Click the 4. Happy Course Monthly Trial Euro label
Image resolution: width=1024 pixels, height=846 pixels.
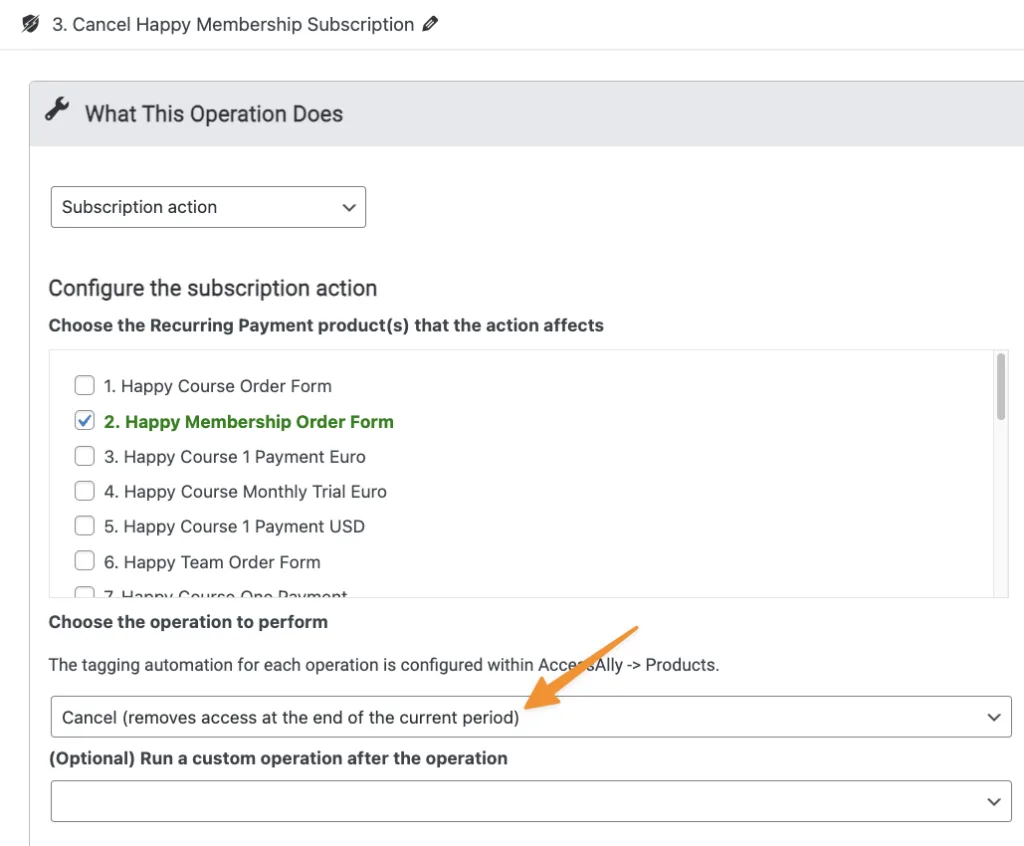coord(245,492)
